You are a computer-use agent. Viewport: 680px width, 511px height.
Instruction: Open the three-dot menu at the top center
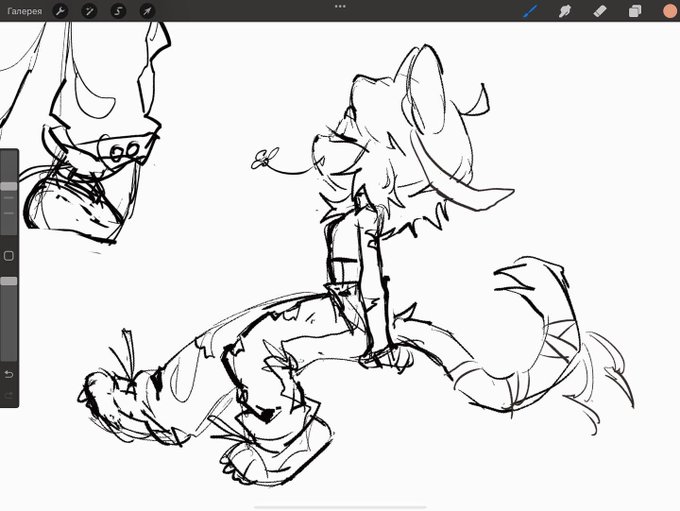340,7
